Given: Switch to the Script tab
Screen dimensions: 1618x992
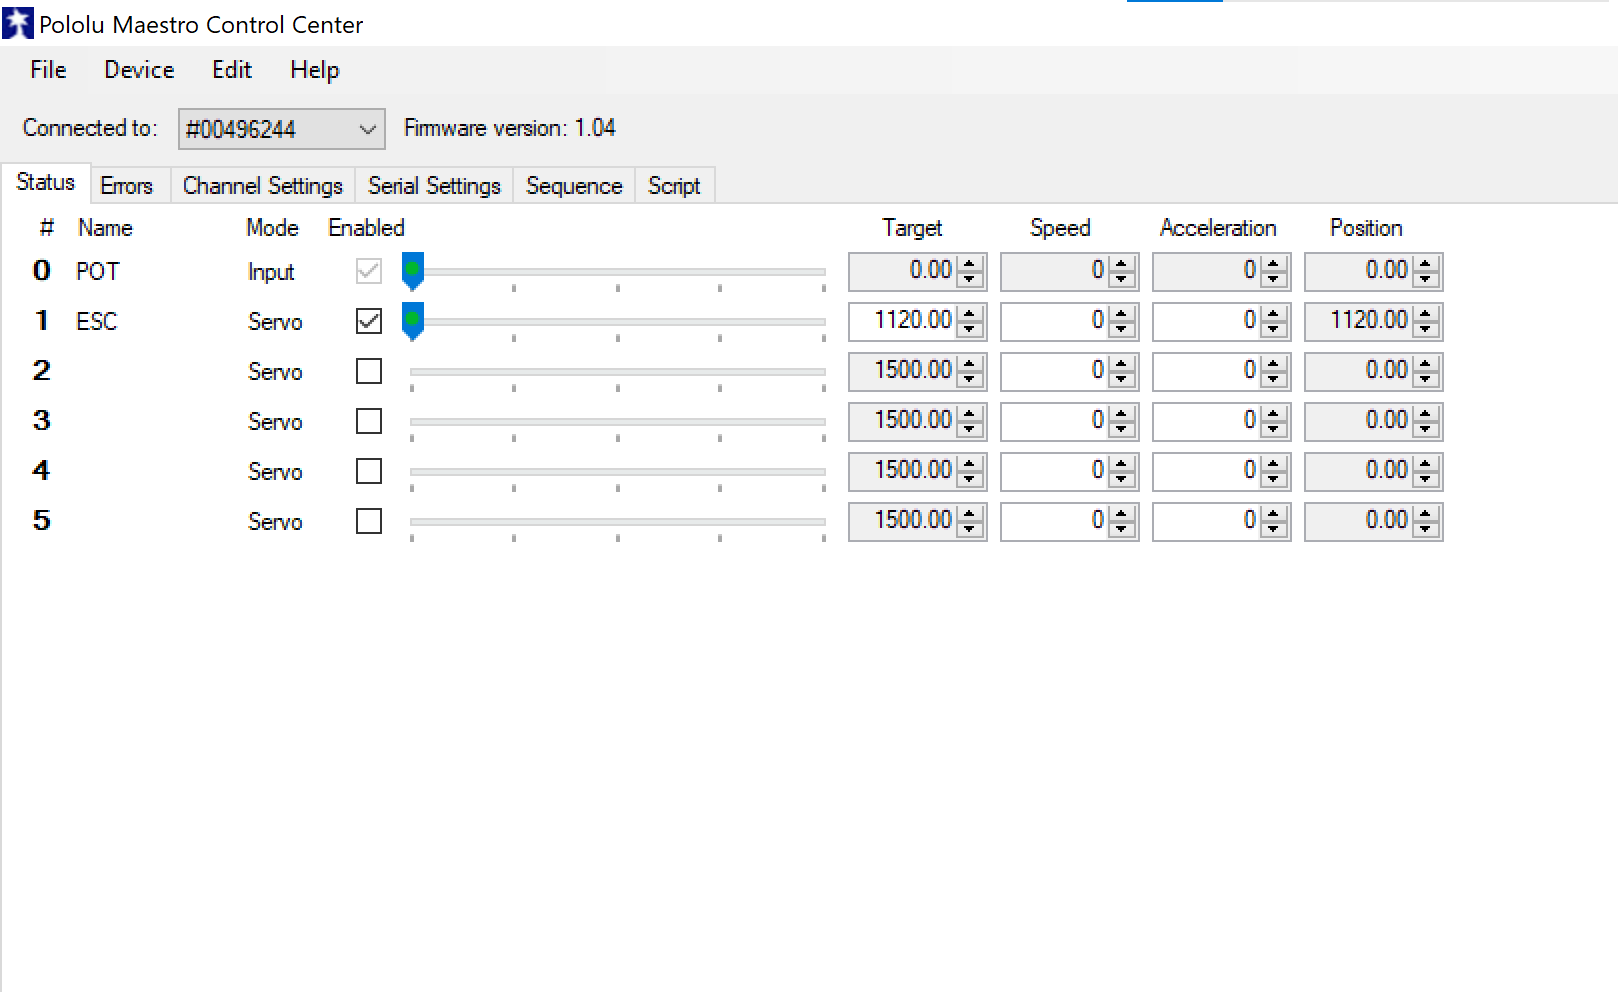Looking at the screenshot, I should click(x=674, y=186).
